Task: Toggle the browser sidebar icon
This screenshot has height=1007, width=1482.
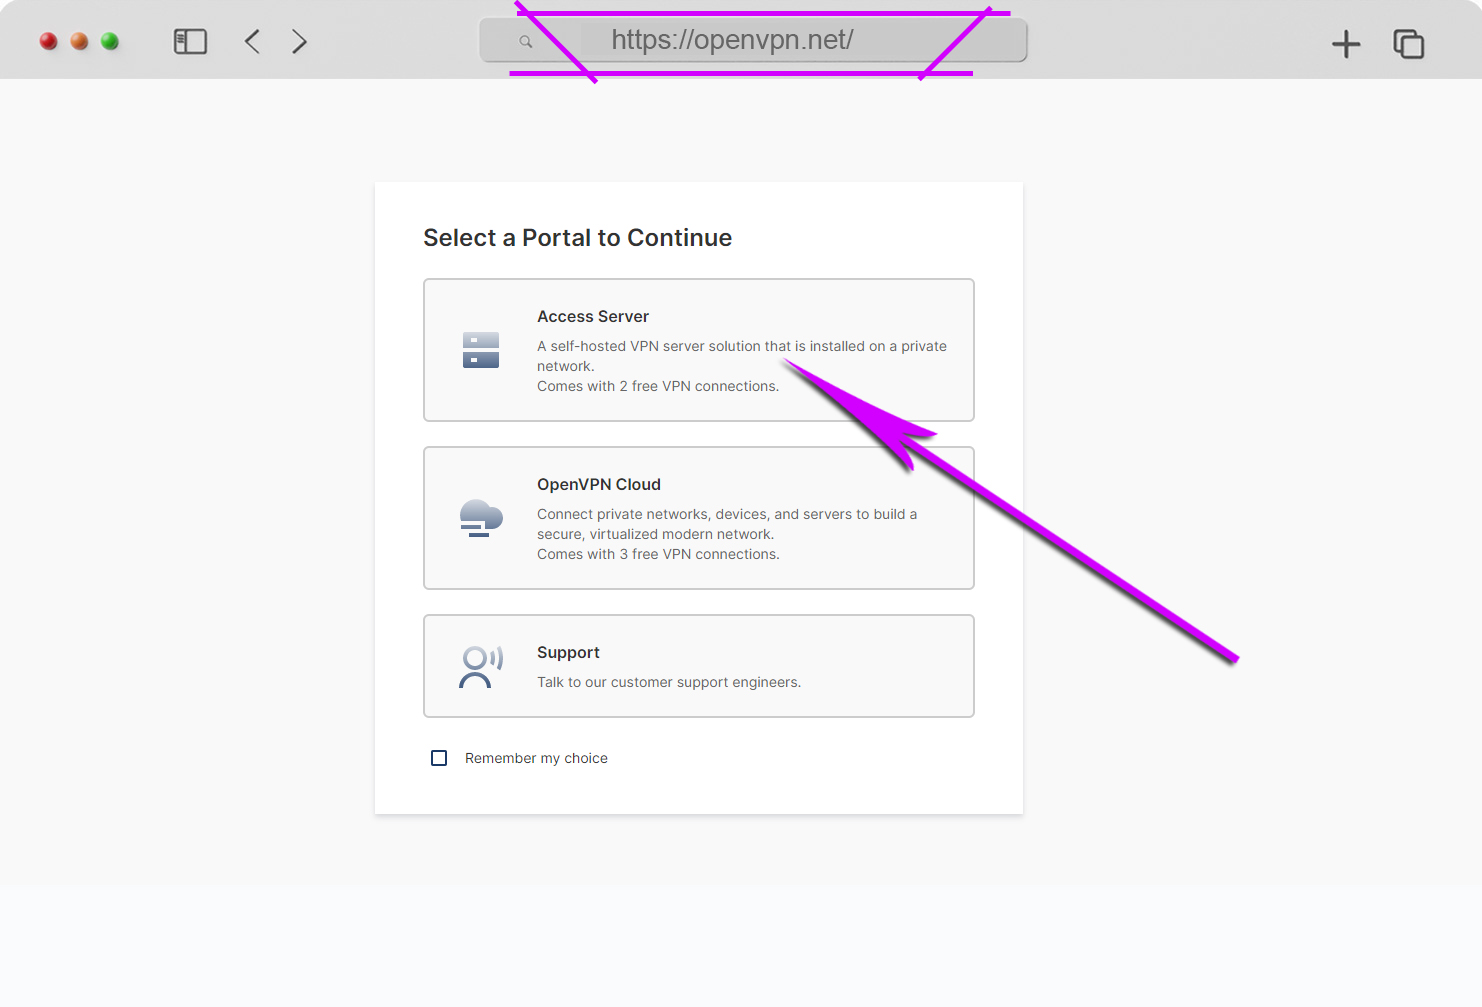Action: pos(190,41)
